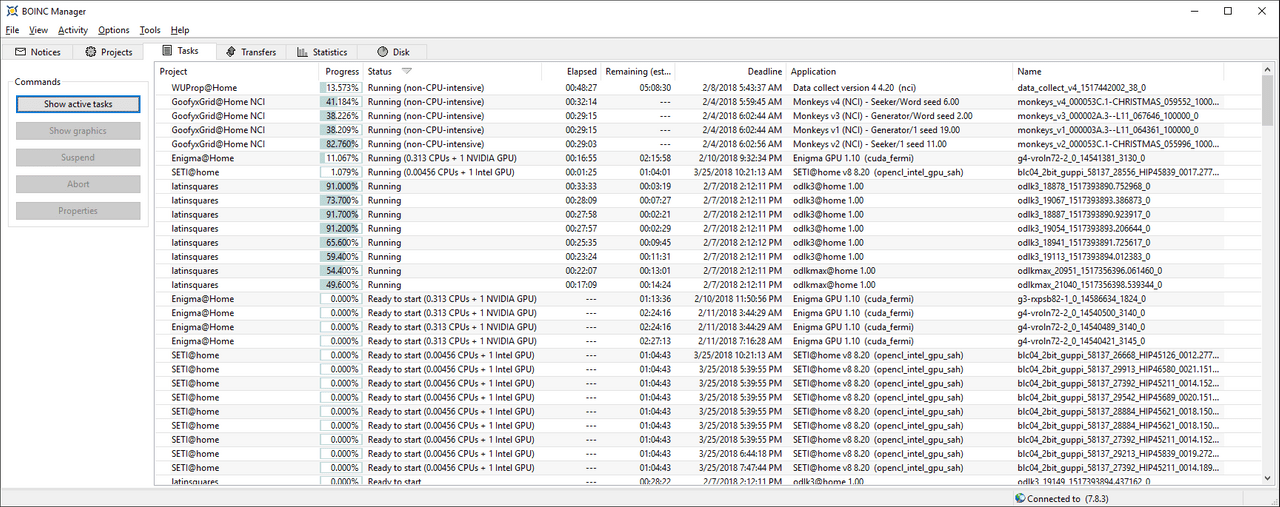Click the odlk3_18878 task name
The image size is (1280, 507).
1083,186
